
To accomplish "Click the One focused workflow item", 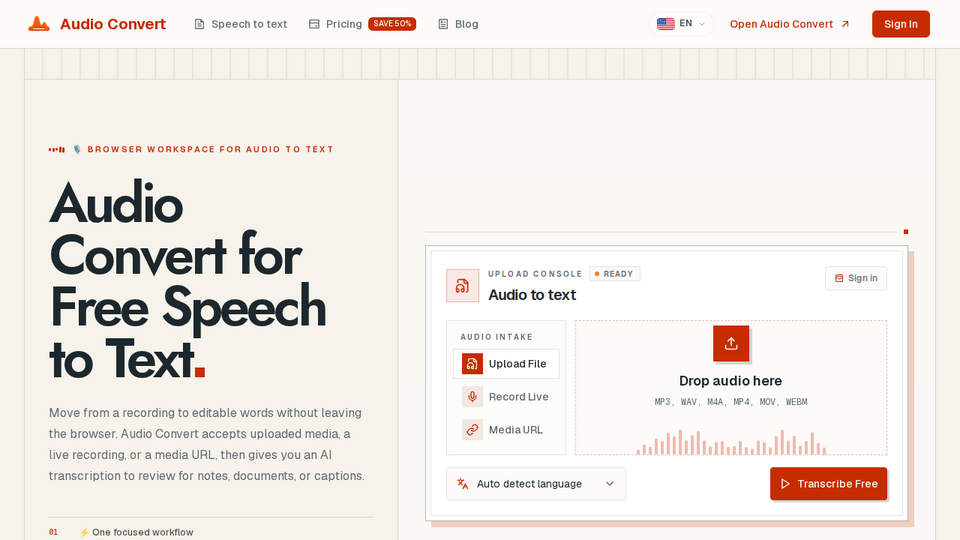I will (143, 532).
